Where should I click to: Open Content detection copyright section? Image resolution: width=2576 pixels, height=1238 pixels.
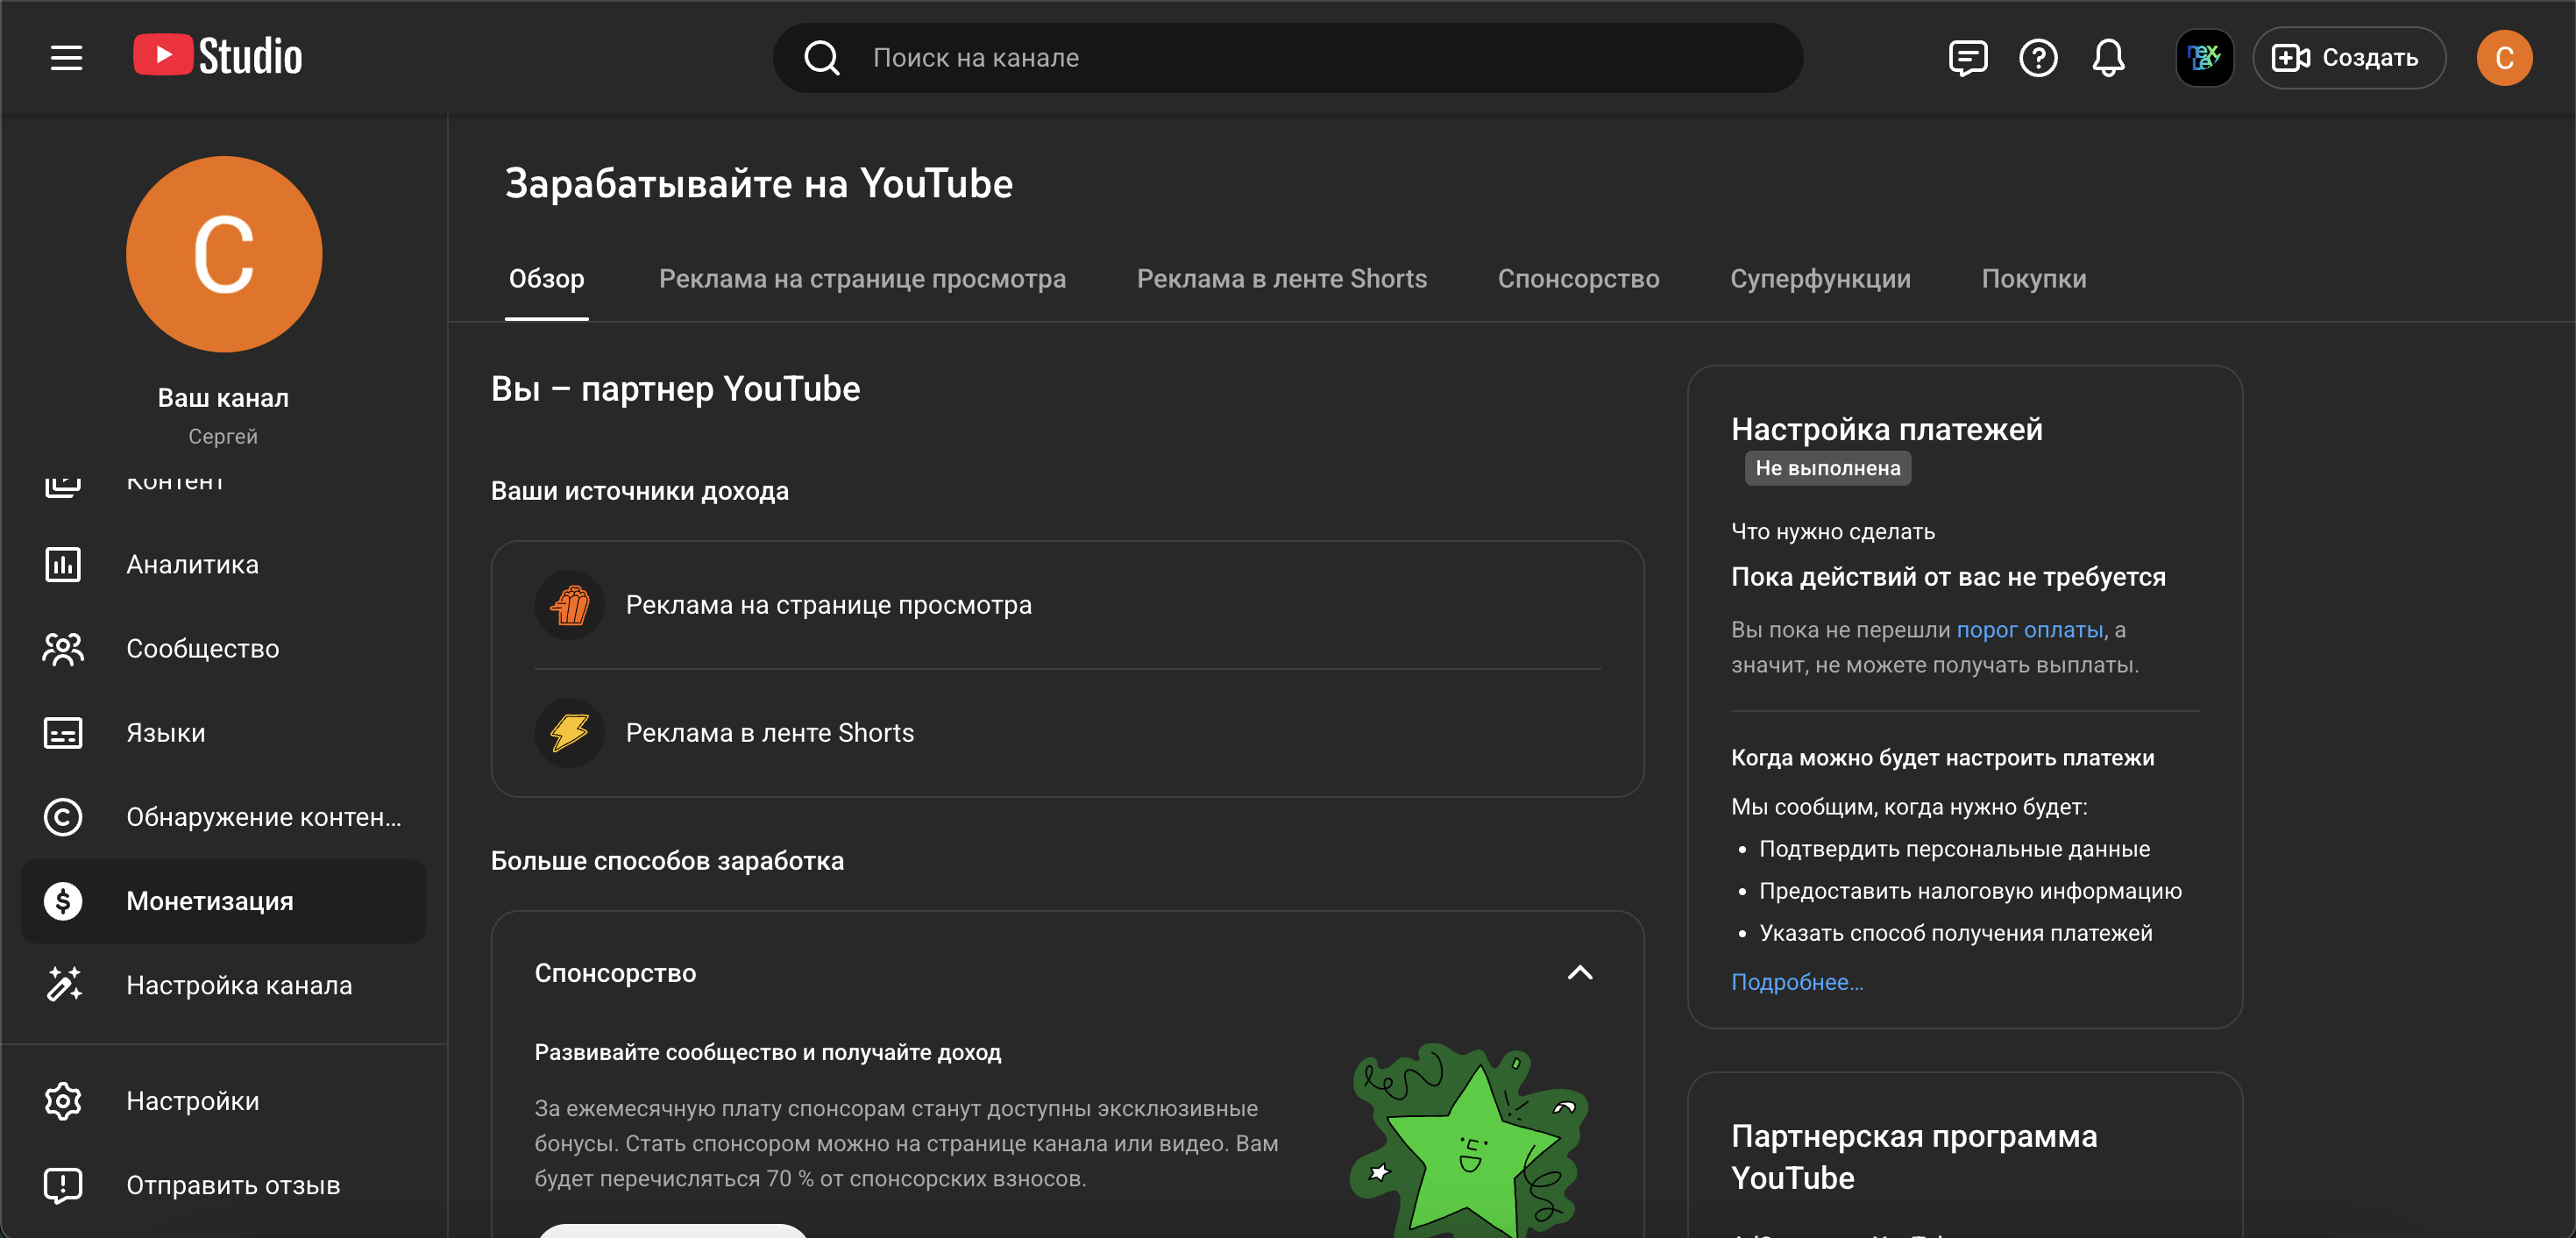pyautogui.click(x=262, y=817)
